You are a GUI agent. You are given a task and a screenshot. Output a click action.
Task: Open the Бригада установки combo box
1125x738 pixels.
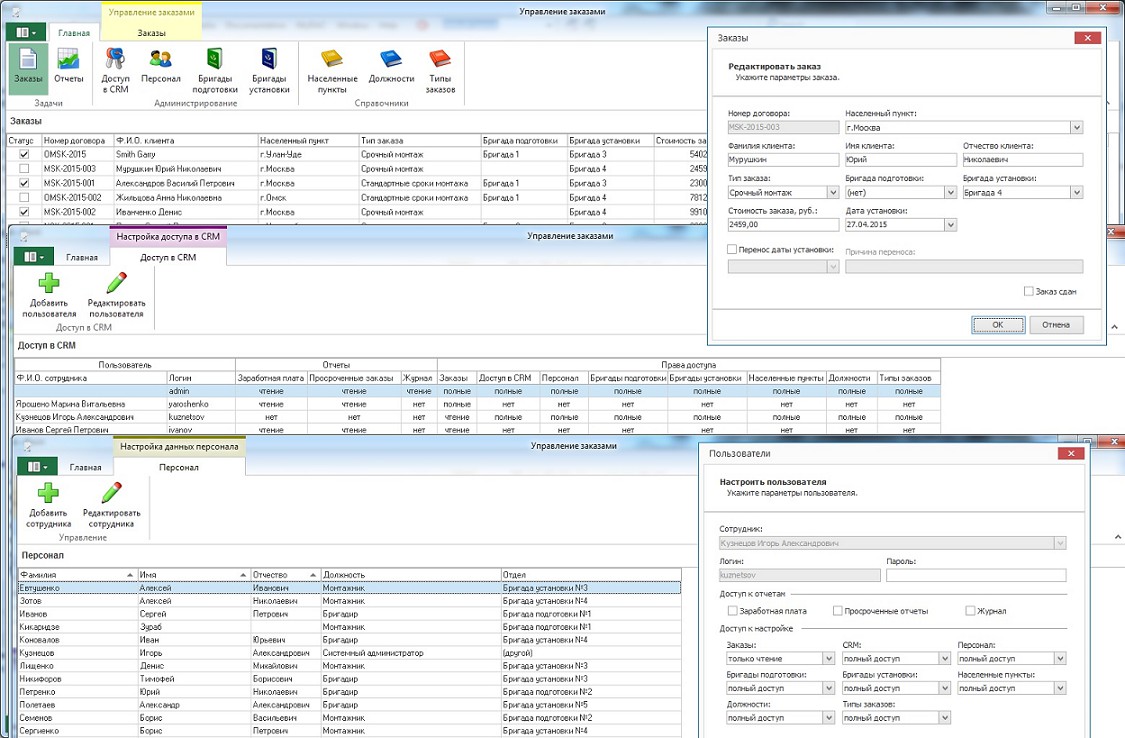(1076, 192)
